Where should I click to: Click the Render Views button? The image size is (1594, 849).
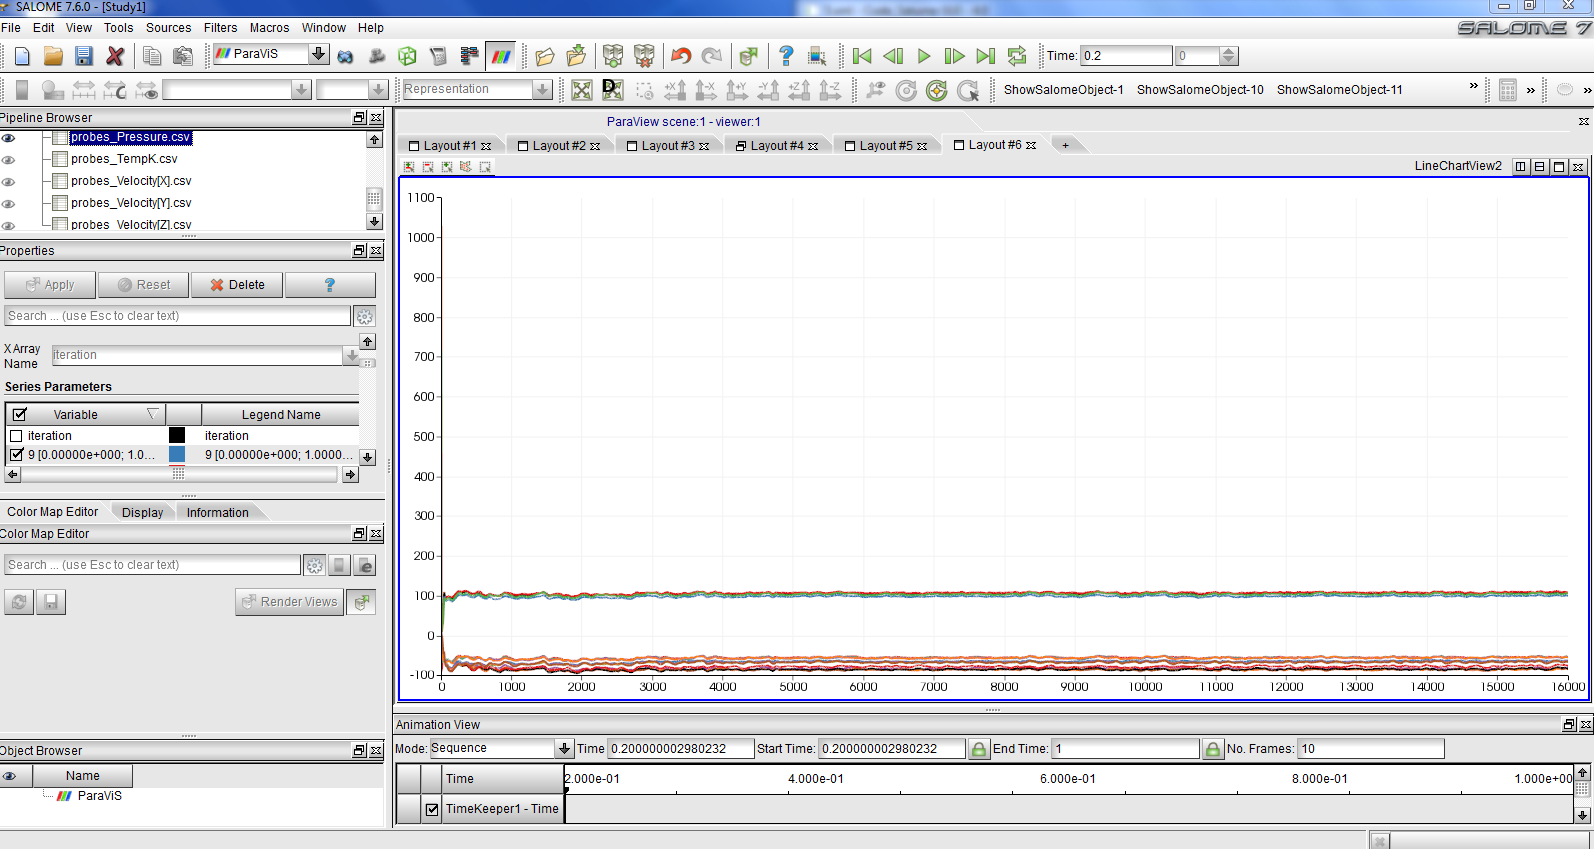tap(289, 602)
